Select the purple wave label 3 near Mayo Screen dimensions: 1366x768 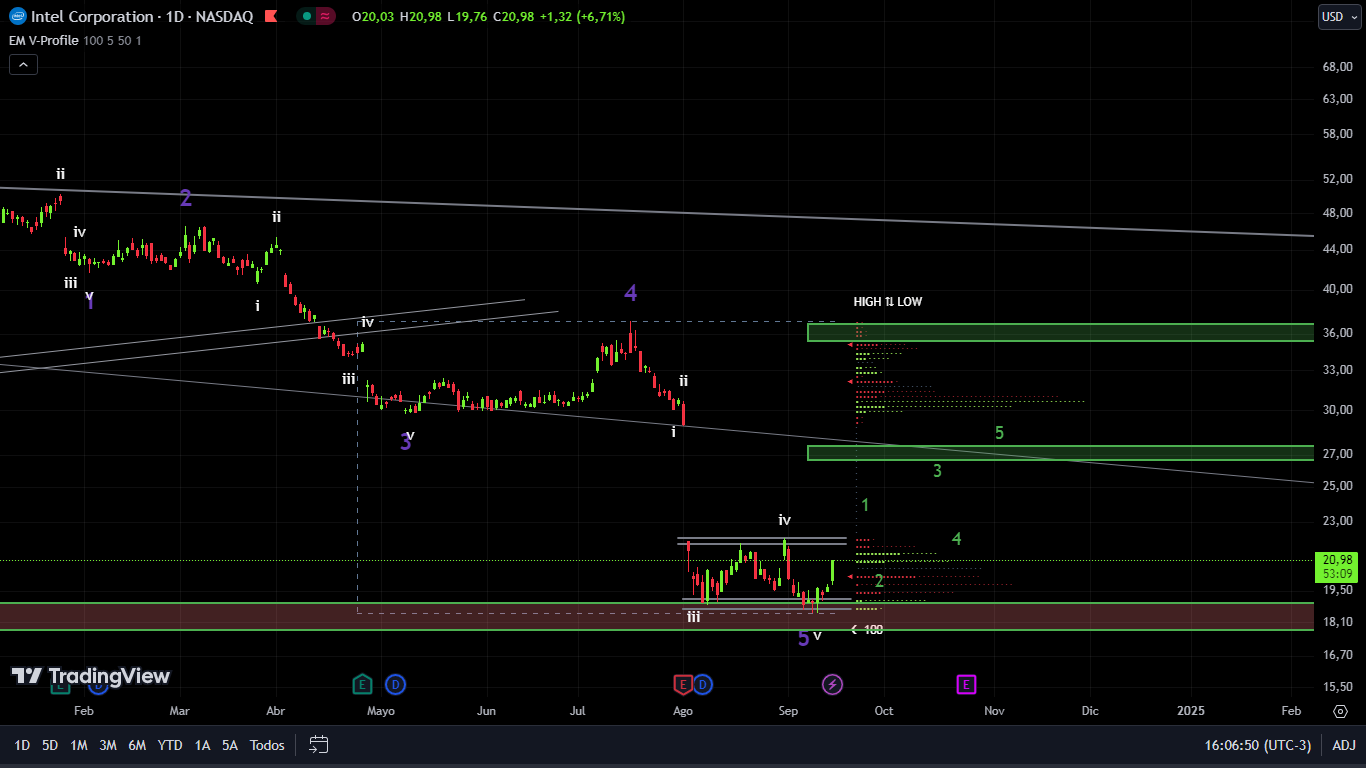(x=405, y=442)
